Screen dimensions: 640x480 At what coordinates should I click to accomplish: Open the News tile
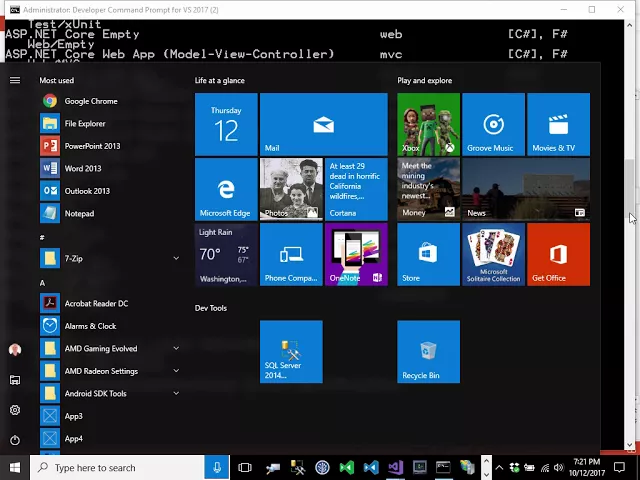(x=526, y=189)
